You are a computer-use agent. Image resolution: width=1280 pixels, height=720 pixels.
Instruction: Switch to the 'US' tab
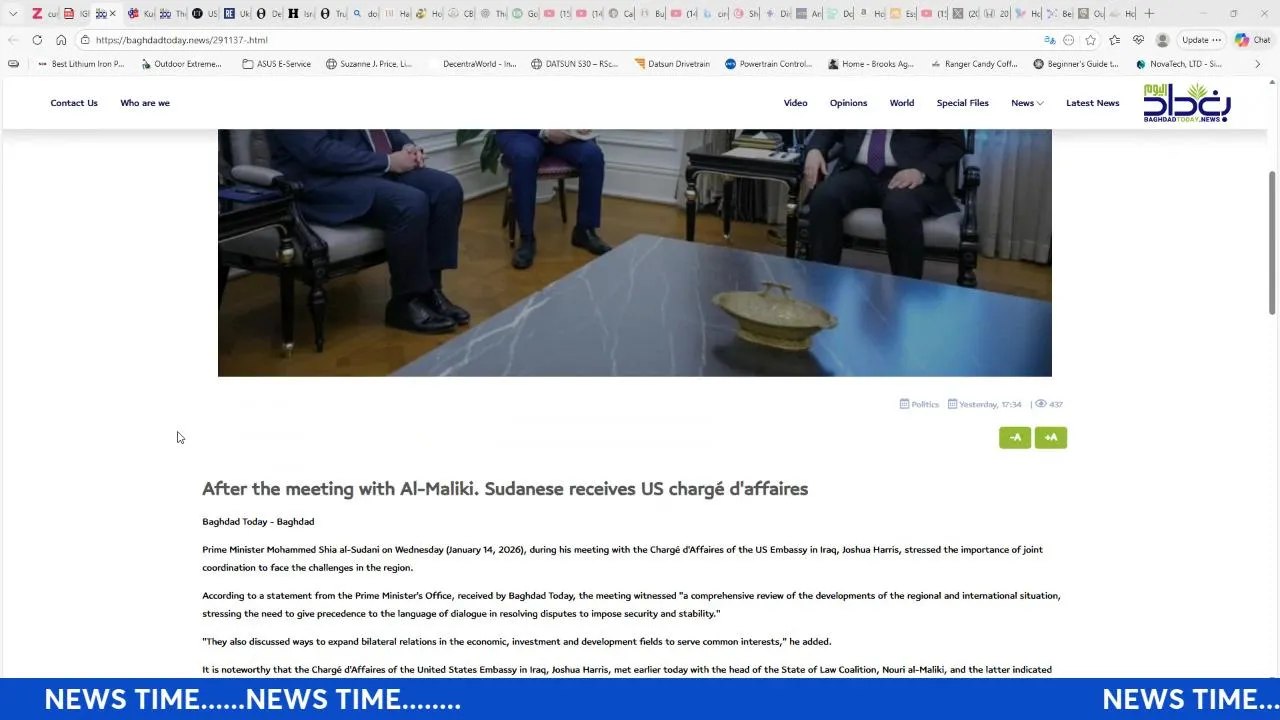pyautogui.click(x=205, y=13)
